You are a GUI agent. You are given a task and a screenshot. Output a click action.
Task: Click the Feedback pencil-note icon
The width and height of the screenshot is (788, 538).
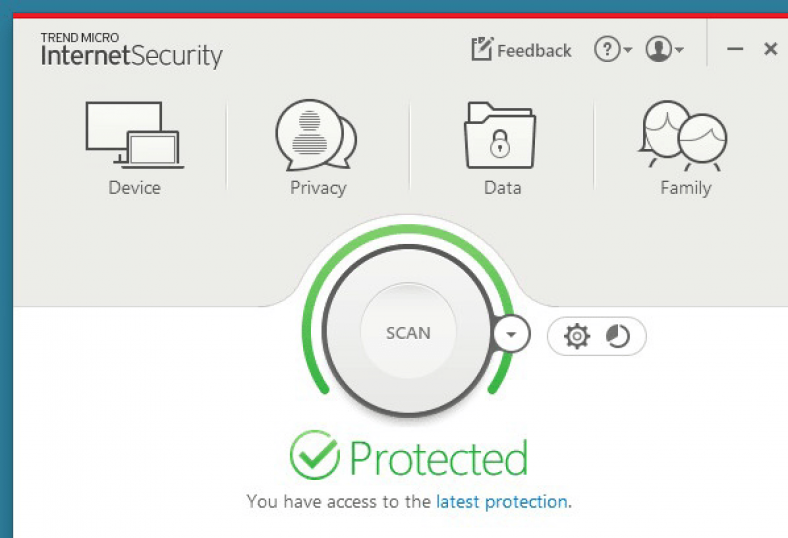point(482,49)
